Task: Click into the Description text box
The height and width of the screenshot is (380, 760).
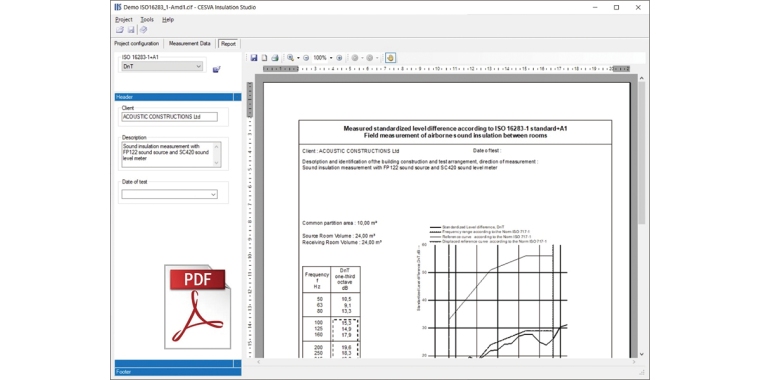Action: point(167,155)
